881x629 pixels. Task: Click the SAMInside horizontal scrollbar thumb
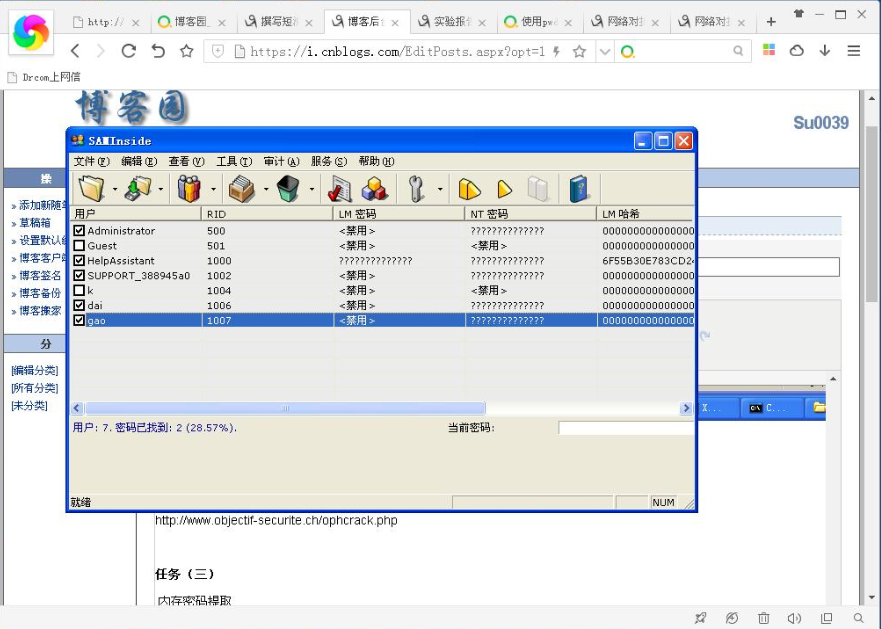285,408
